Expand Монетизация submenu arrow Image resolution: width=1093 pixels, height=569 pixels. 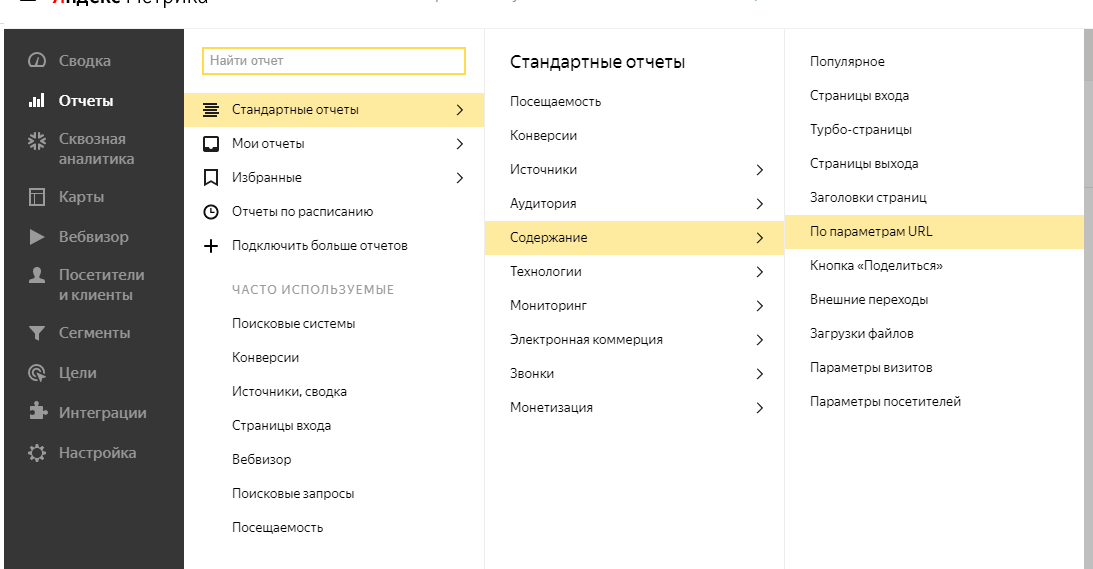pos(760,408)
